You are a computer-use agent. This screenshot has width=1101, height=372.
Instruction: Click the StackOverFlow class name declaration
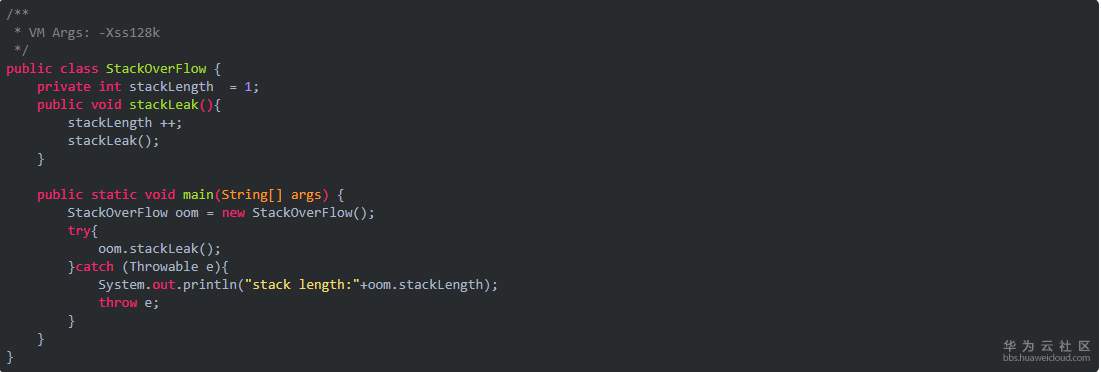156,69
